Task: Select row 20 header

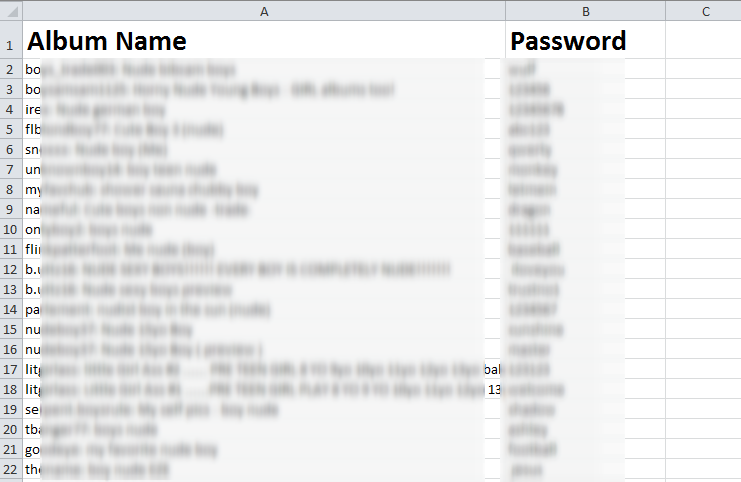Action: (11, 429)
